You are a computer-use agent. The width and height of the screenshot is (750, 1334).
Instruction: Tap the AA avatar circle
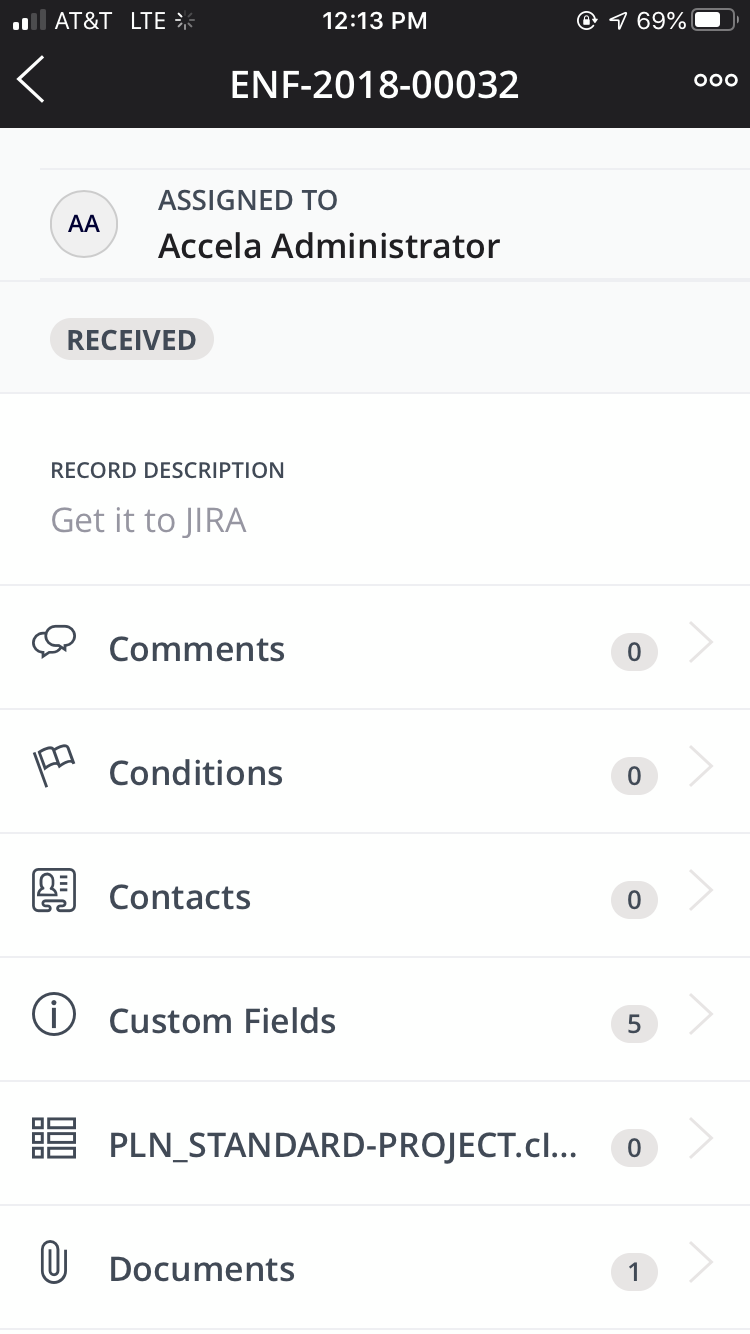click(84, 225)
